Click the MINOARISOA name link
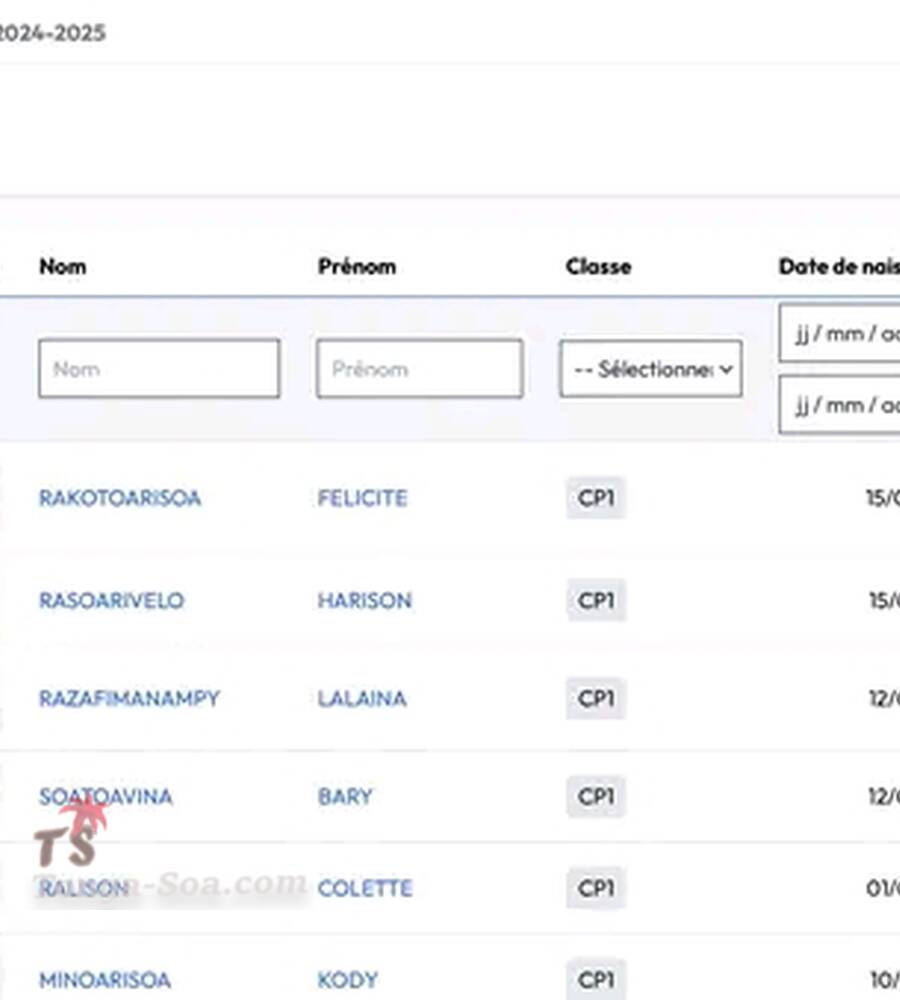The height and width of the screenshot is (1000, 900). click(x=104, y=980)
